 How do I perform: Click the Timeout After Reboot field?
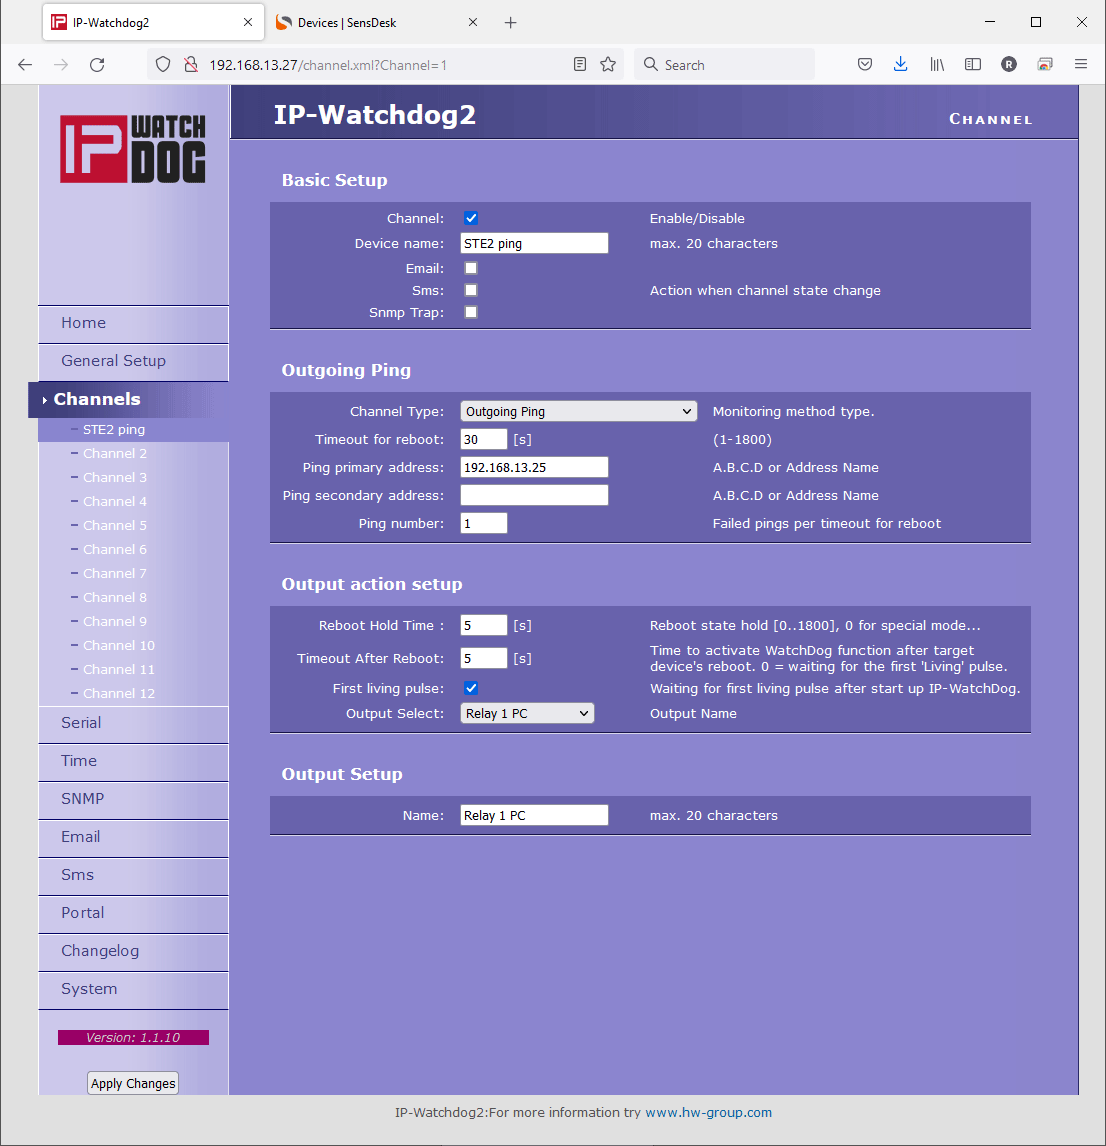click(484, 659)
